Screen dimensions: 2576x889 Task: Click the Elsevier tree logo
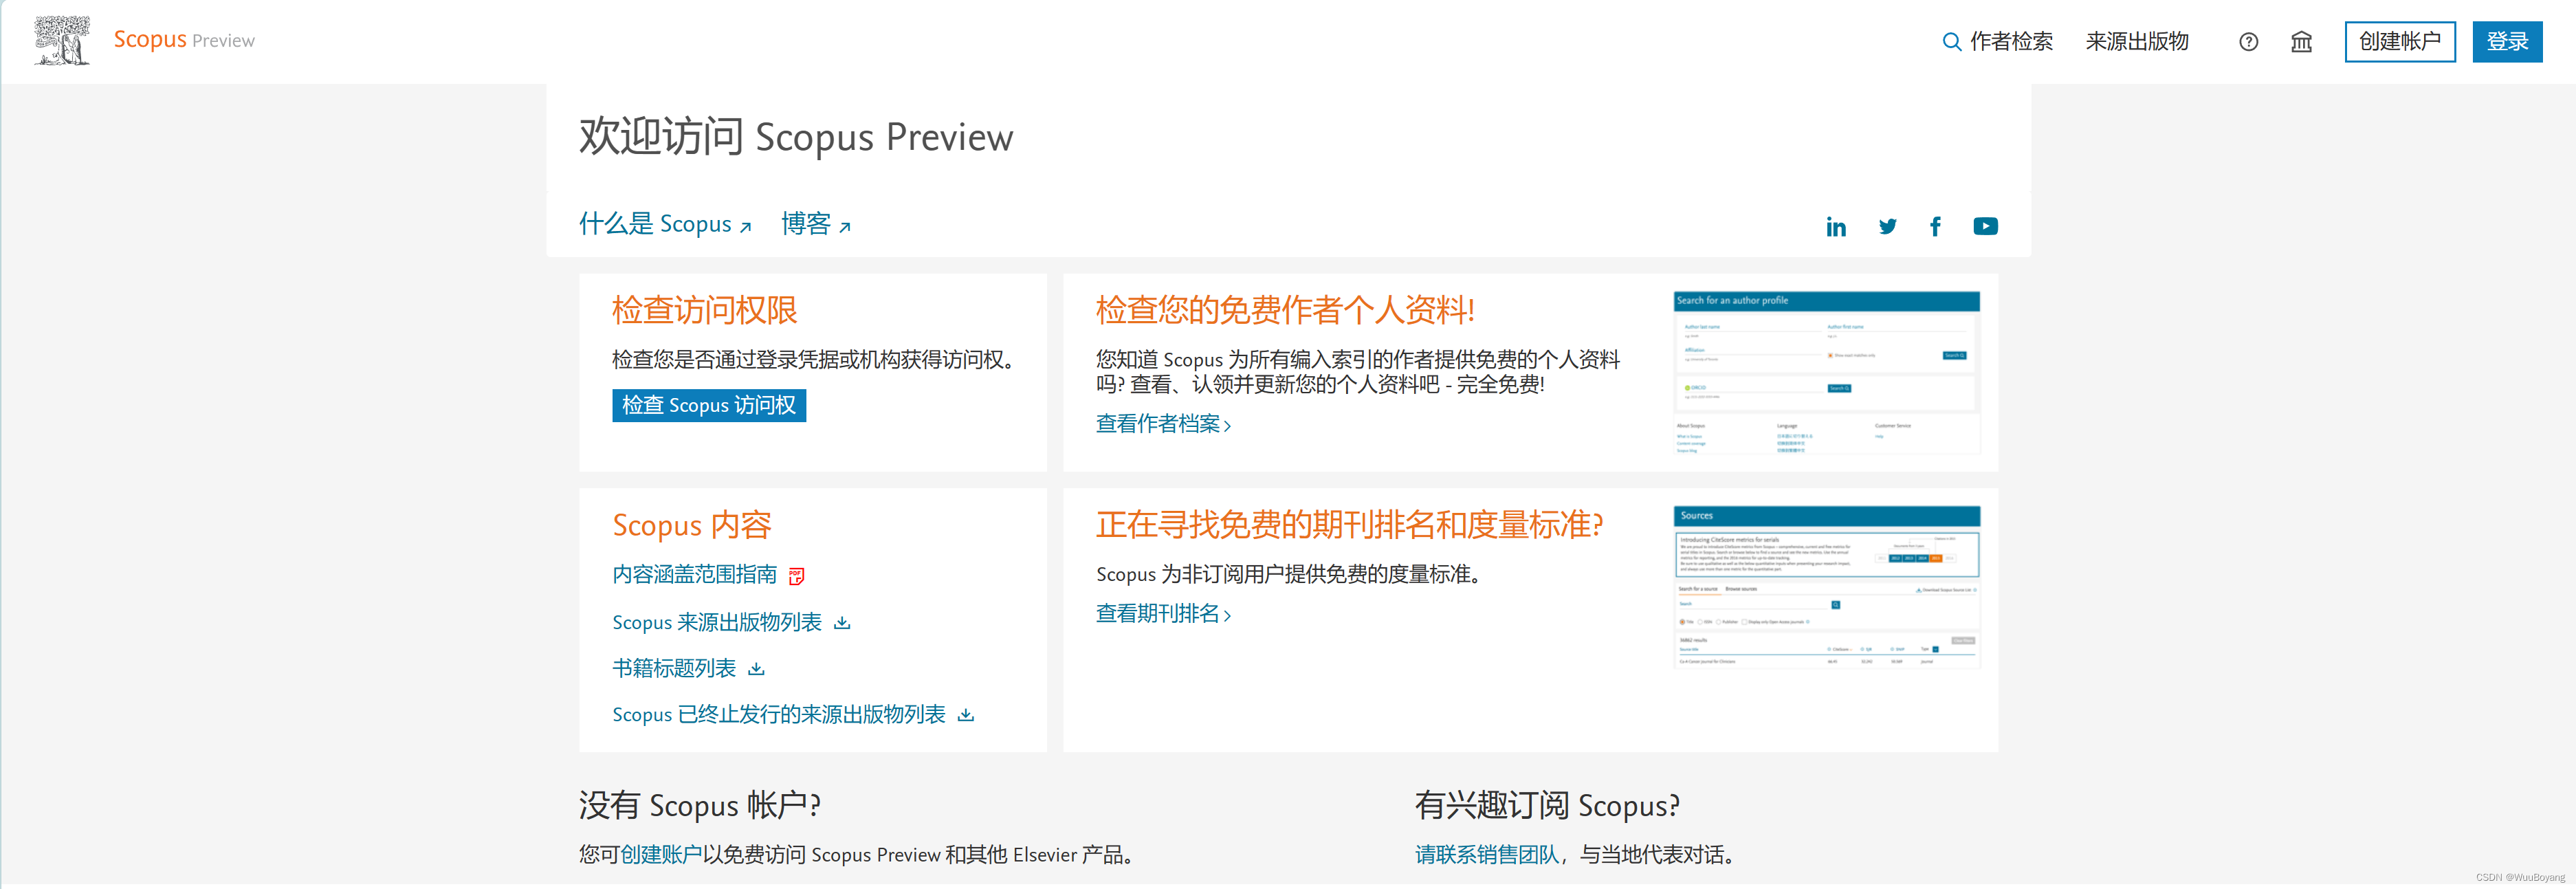click(62, 40)
